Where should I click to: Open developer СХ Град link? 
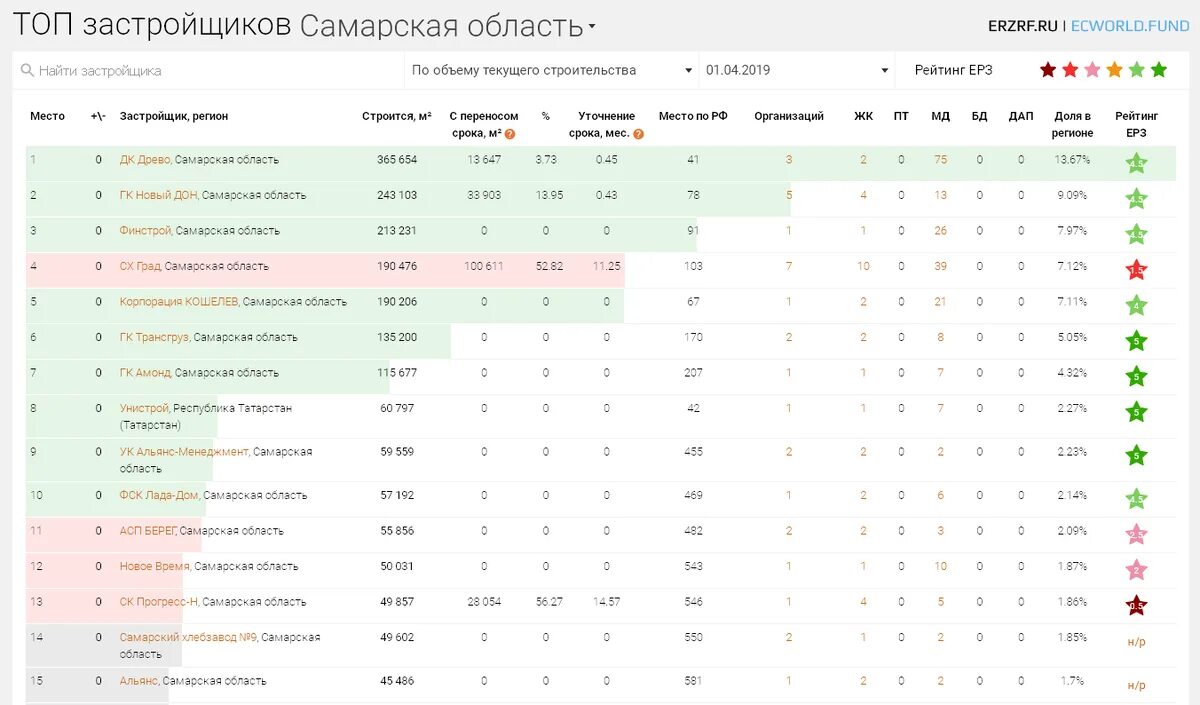coord(140,266)
